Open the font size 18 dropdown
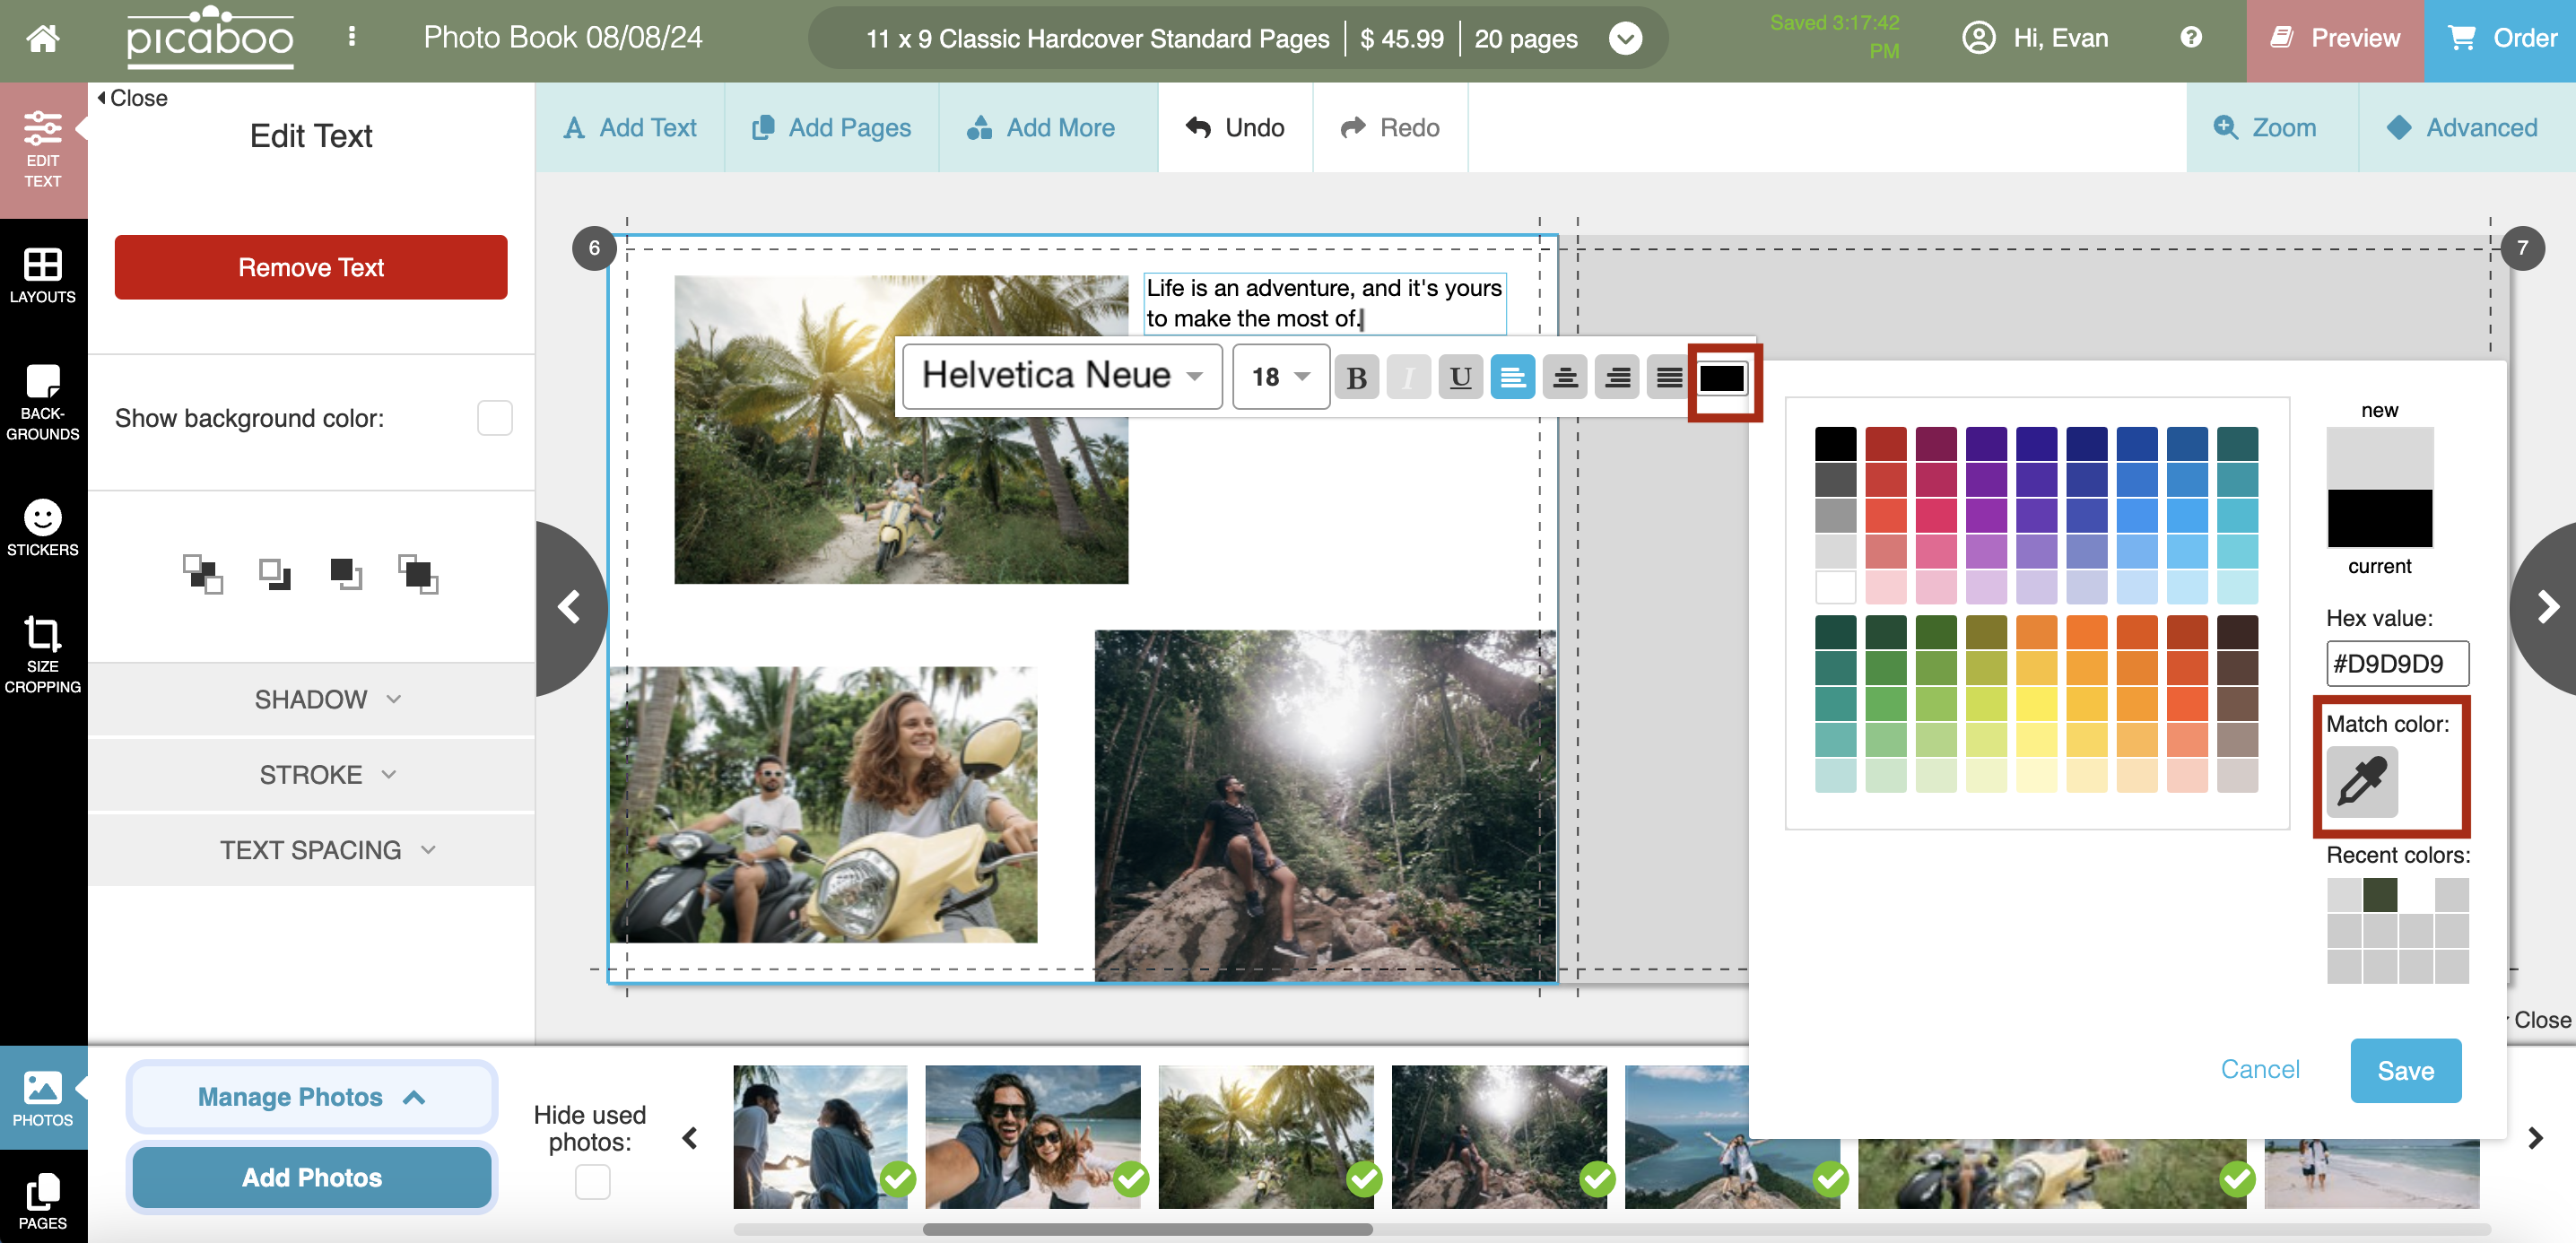The height and width of the screenshot is (1243, 2576). point(1280,376)
